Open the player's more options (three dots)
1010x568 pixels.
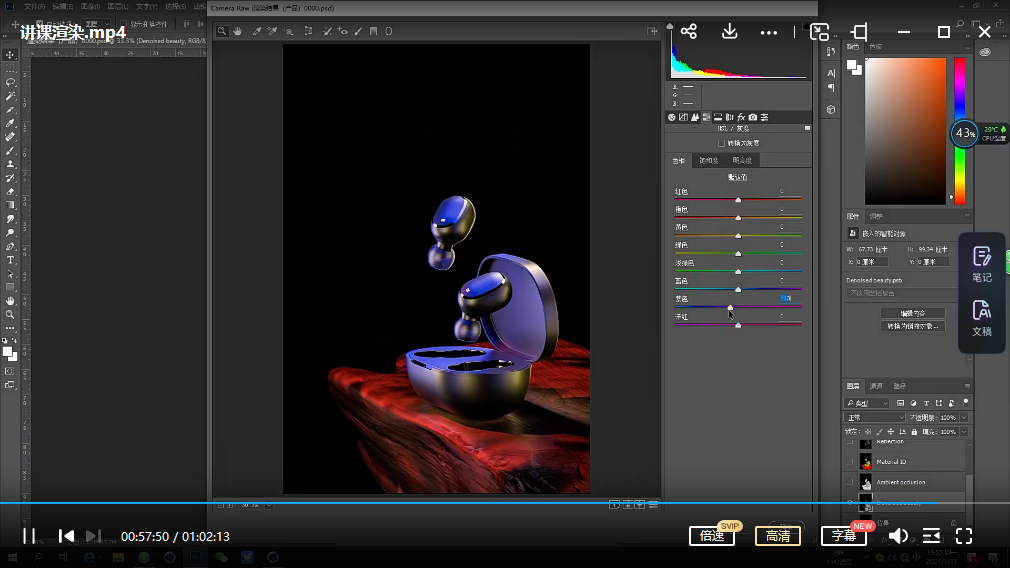[768, 32]
